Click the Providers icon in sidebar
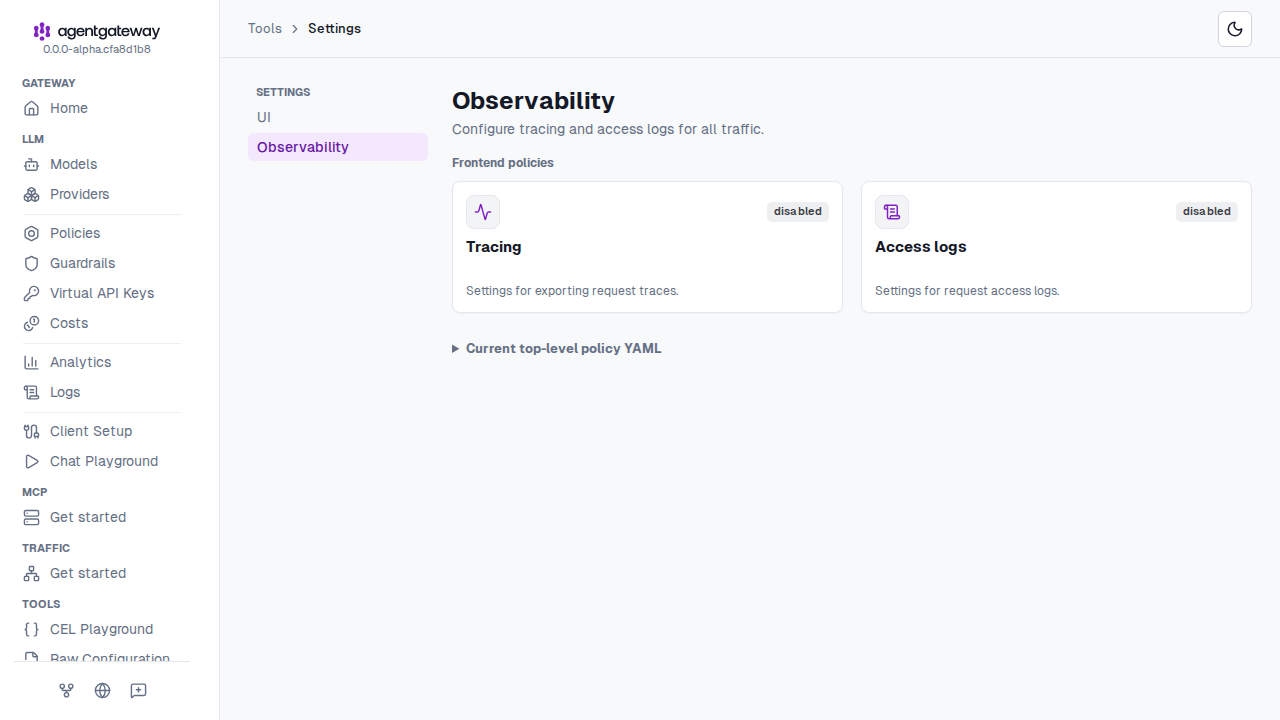Viewport: 1280px width, 720px height. click(x=32, y=194)
